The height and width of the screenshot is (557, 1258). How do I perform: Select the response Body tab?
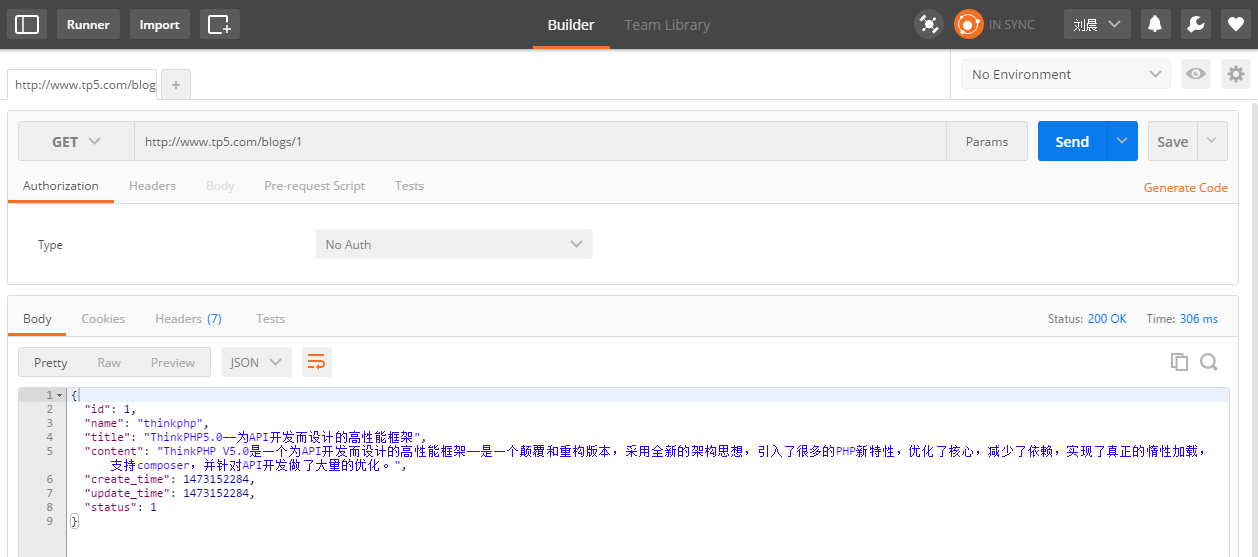[37, 319]
